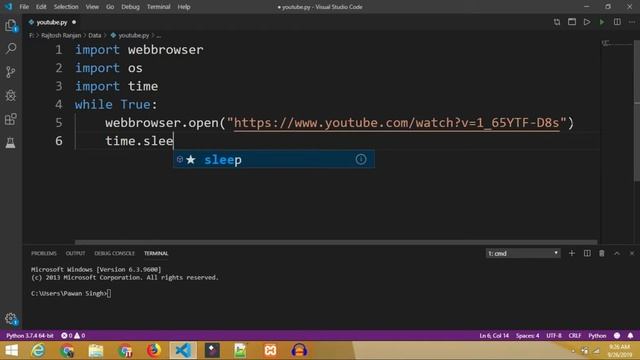
Task: Switch to the OUTPUT panel tab
Action: click(x=76, y=253)
